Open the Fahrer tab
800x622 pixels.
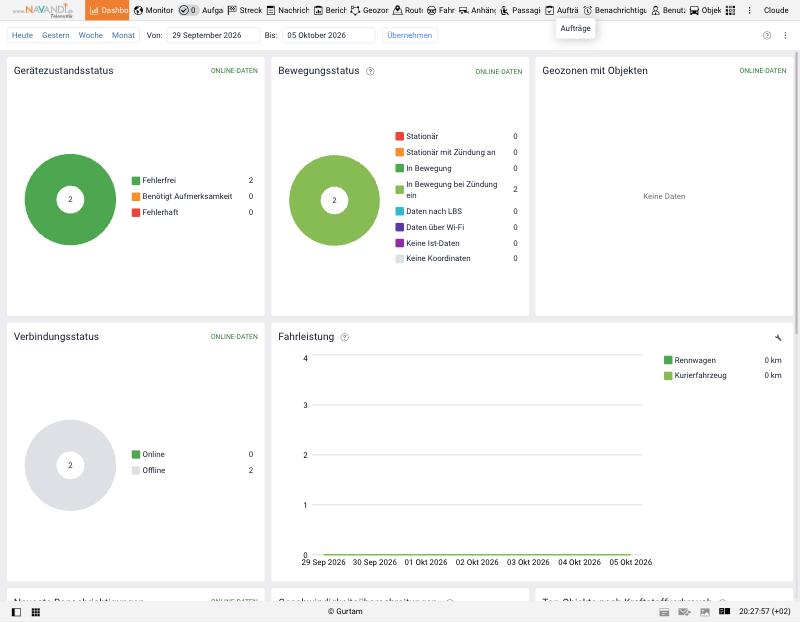440,10
